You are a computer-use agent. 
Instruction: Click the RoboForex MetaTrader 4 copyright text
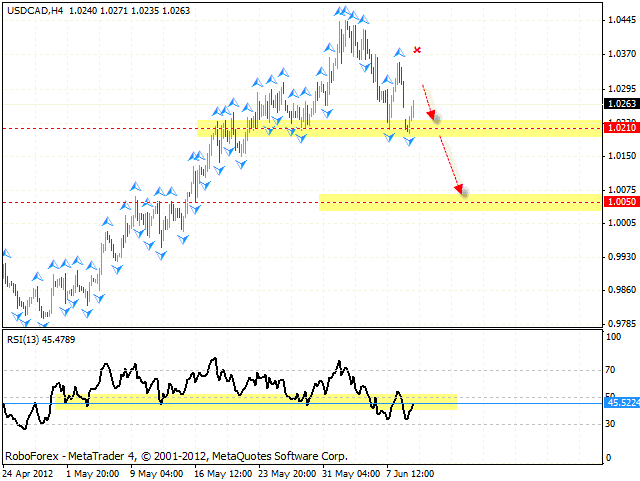176,453
